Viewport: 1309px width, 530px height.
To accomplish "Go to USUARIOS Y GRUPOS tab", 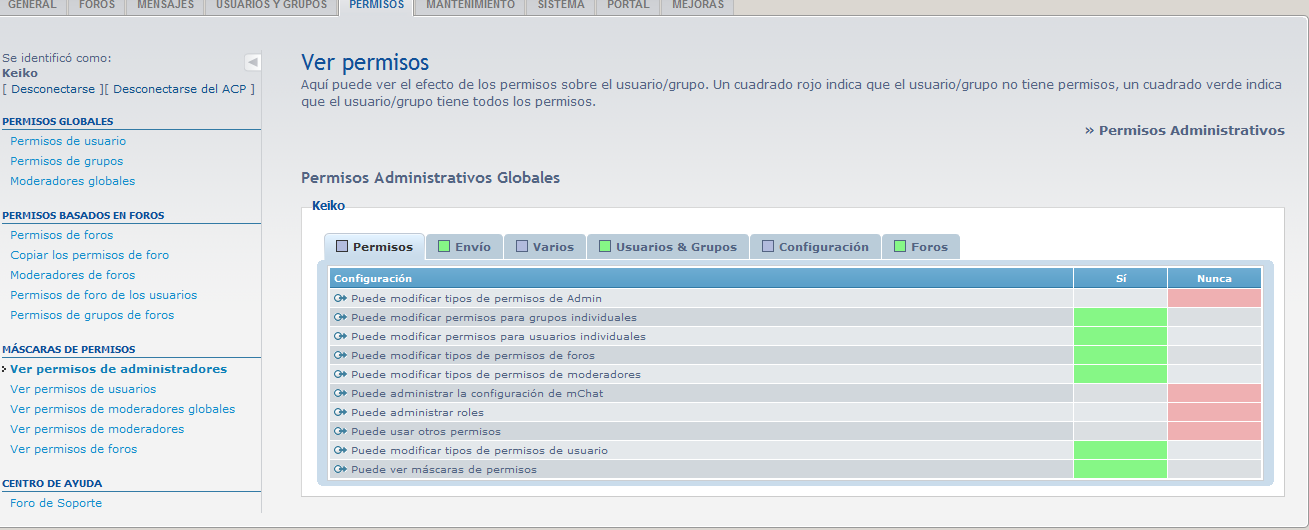I will (271, 6).
